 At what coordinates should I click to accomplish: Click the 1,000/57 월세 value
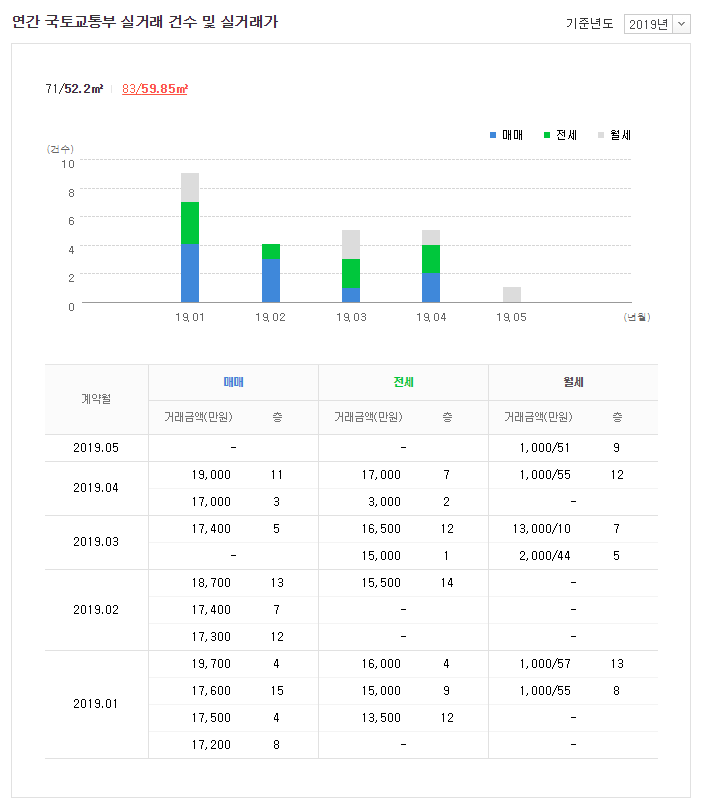pyautogui.click(x=545, y=664)
